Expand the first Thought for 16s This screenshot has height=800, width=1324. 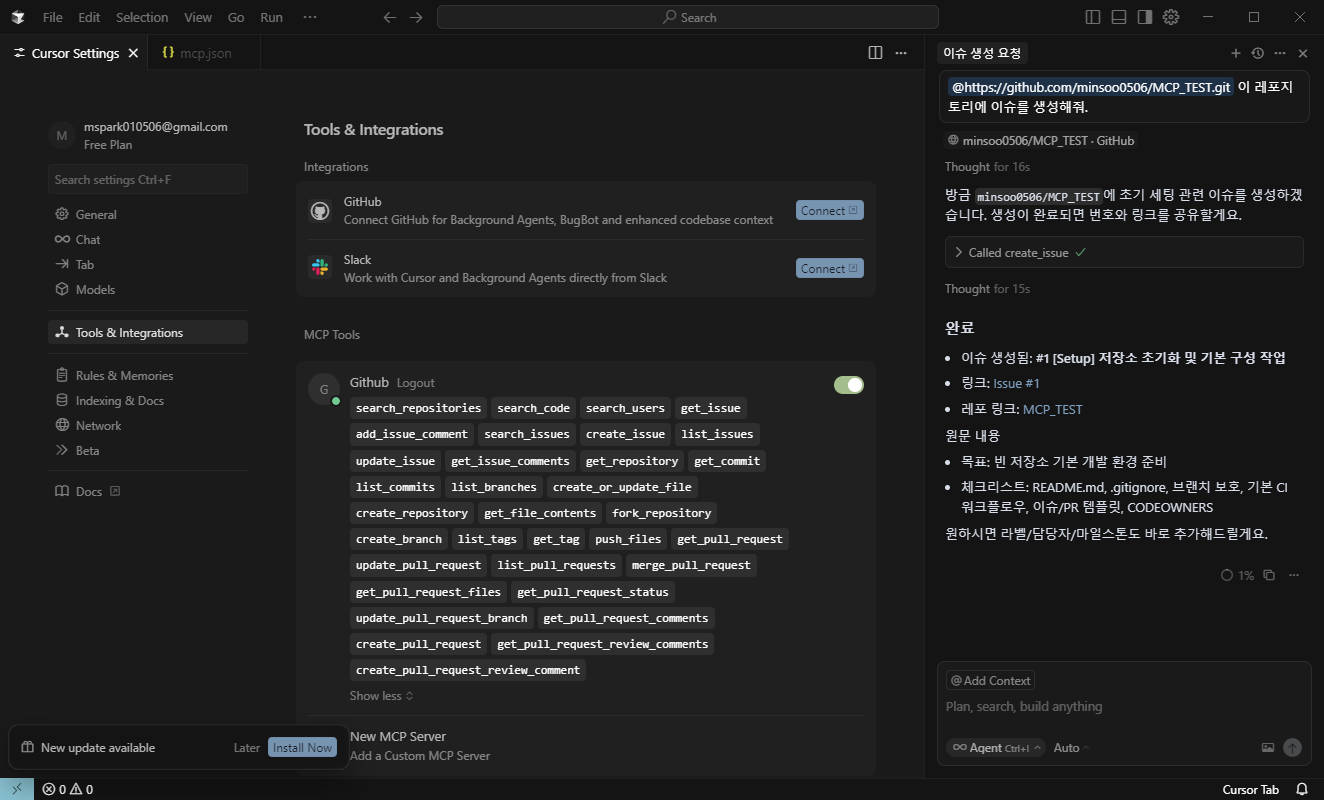[987, 167]
